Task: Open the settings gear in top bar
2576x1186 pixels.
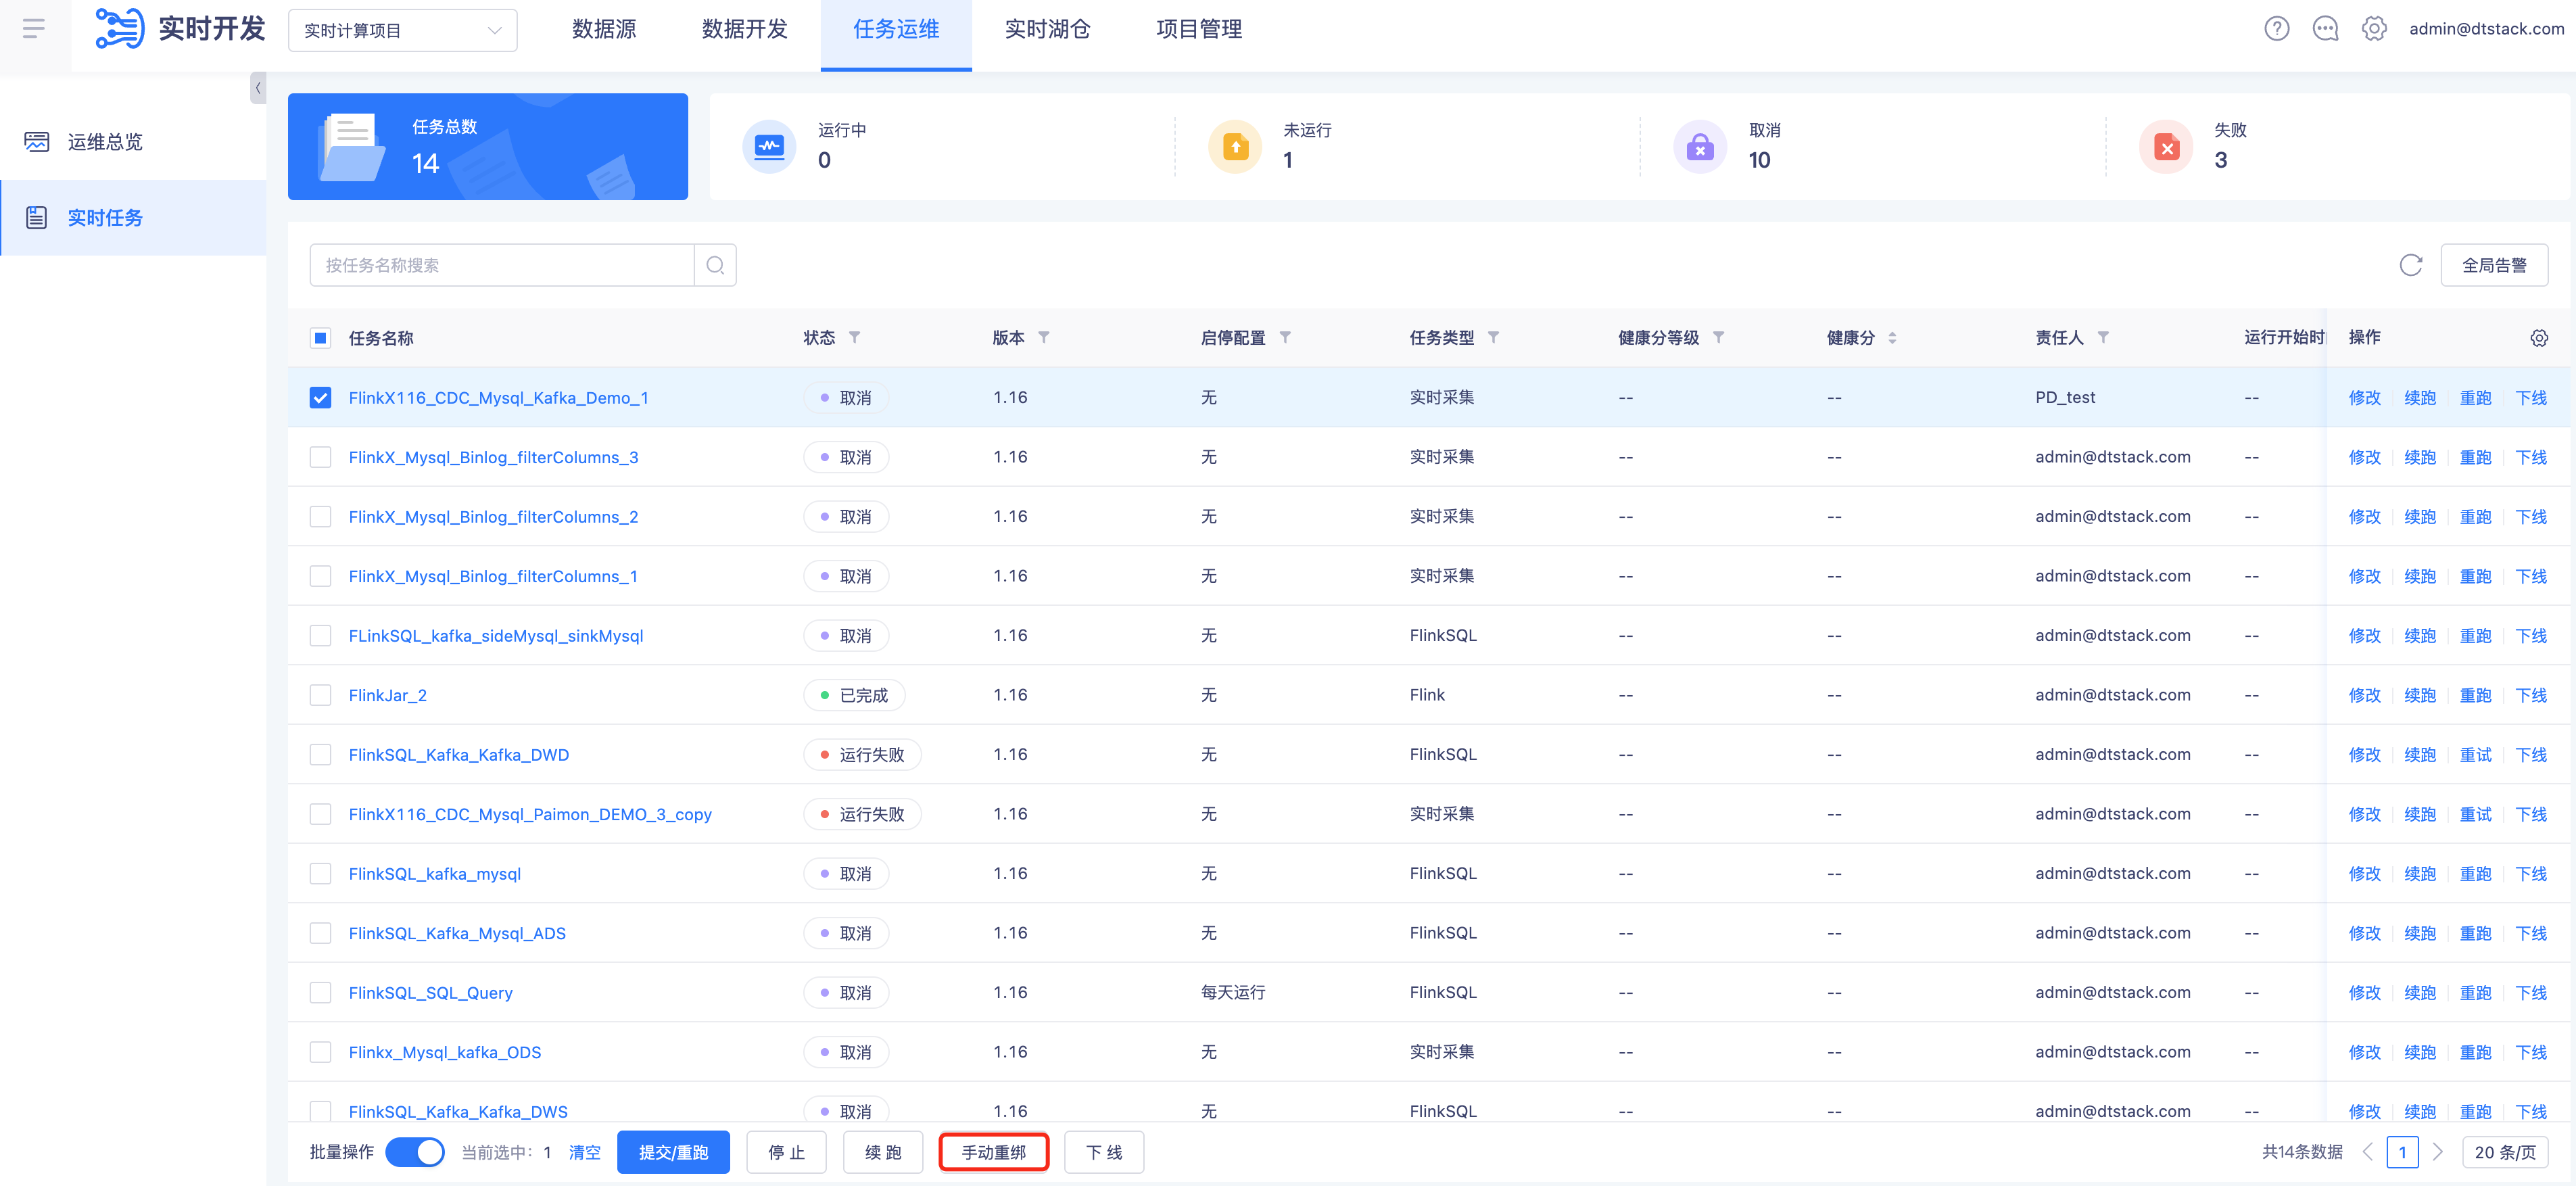Action: (x=2374, y=29)
